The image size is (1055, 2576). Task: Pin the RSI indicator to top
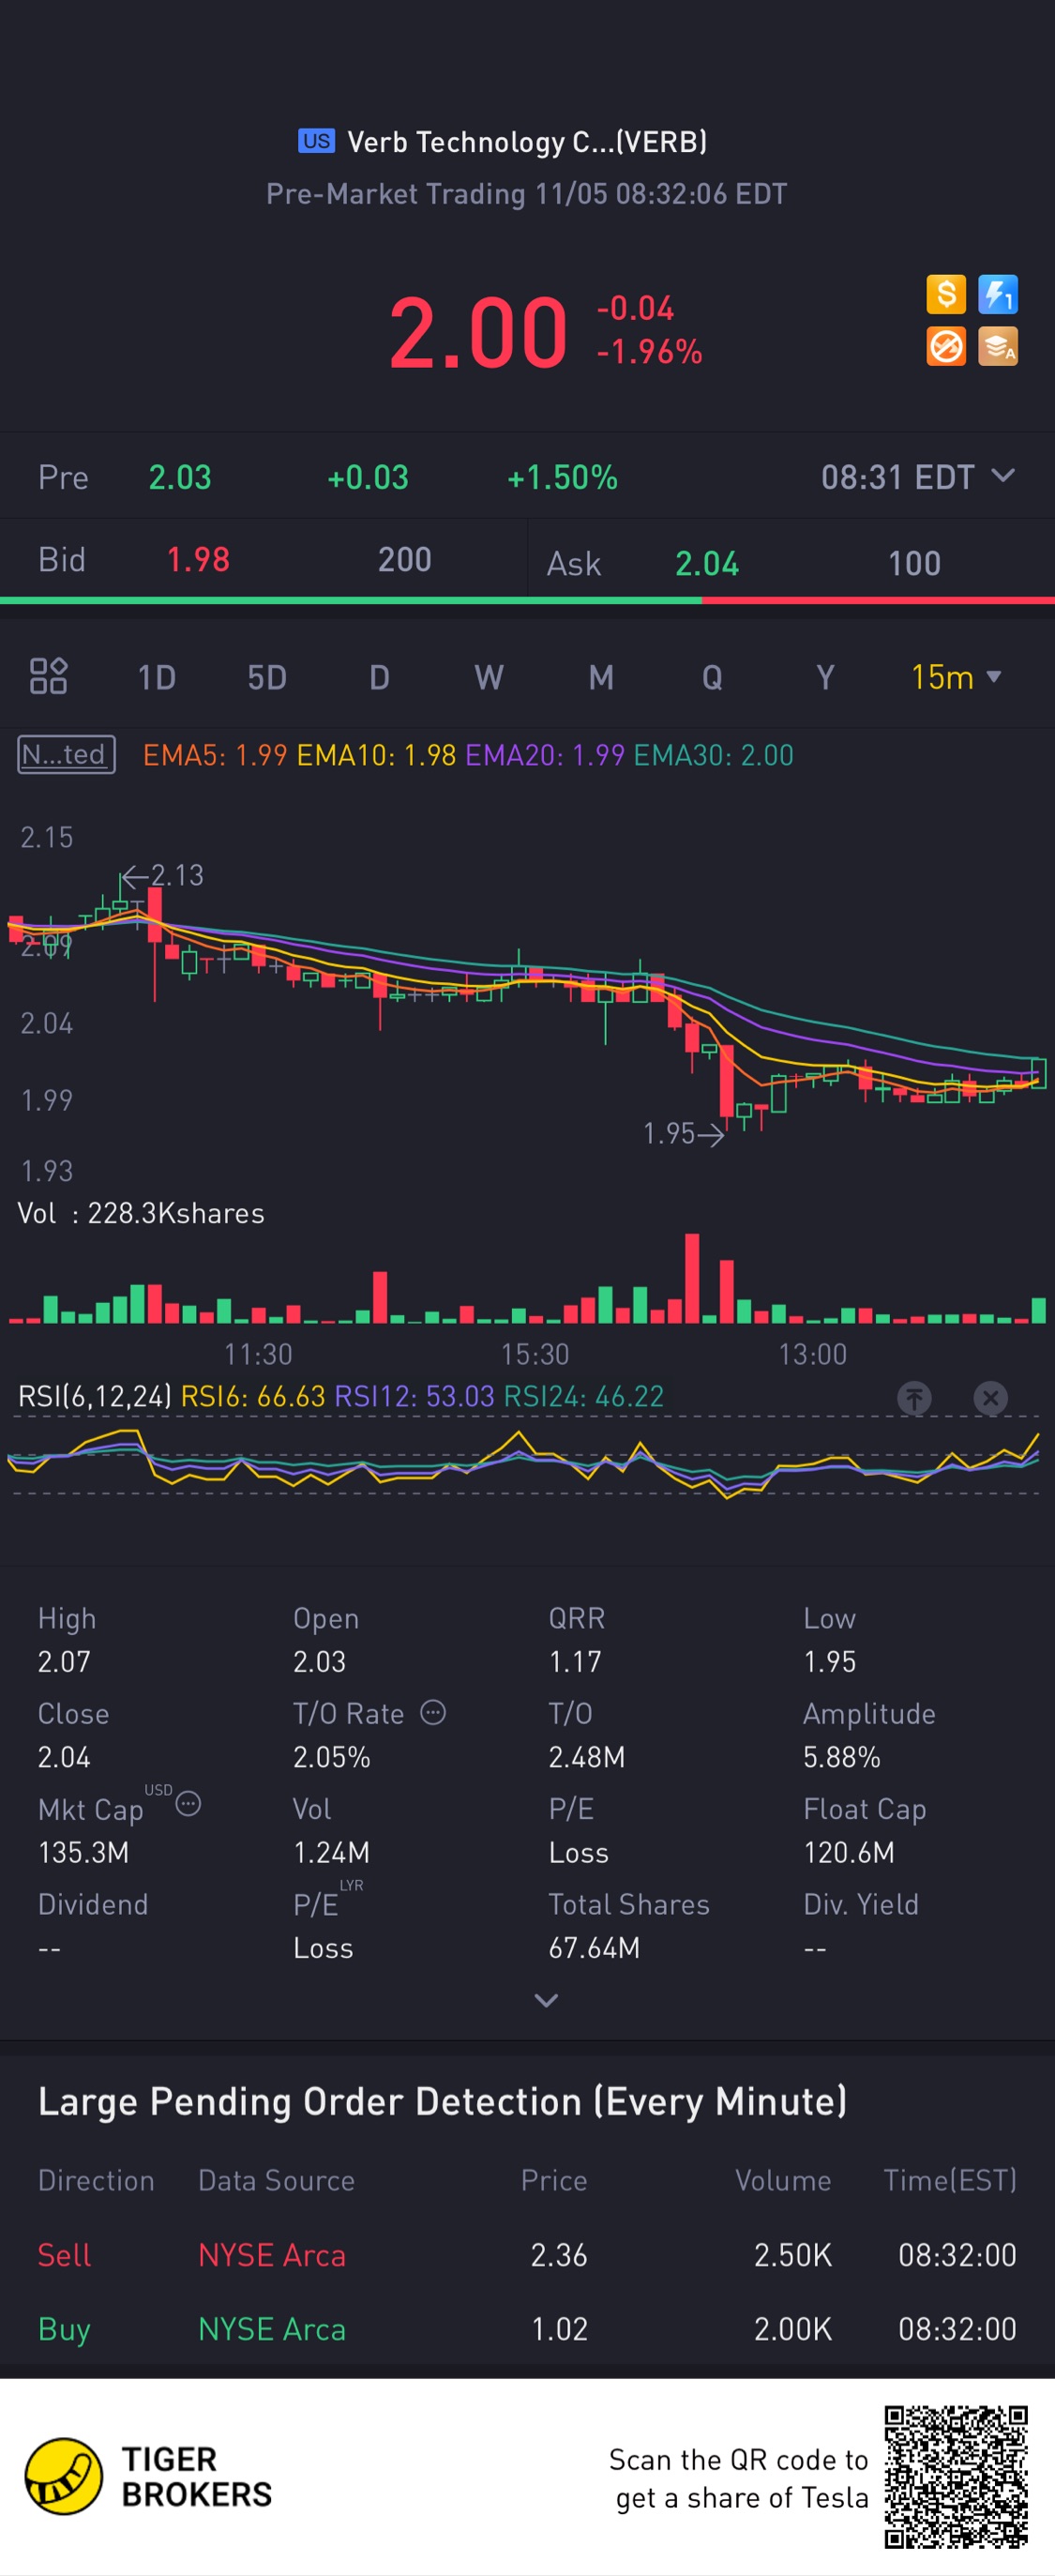pos(914,1397)
